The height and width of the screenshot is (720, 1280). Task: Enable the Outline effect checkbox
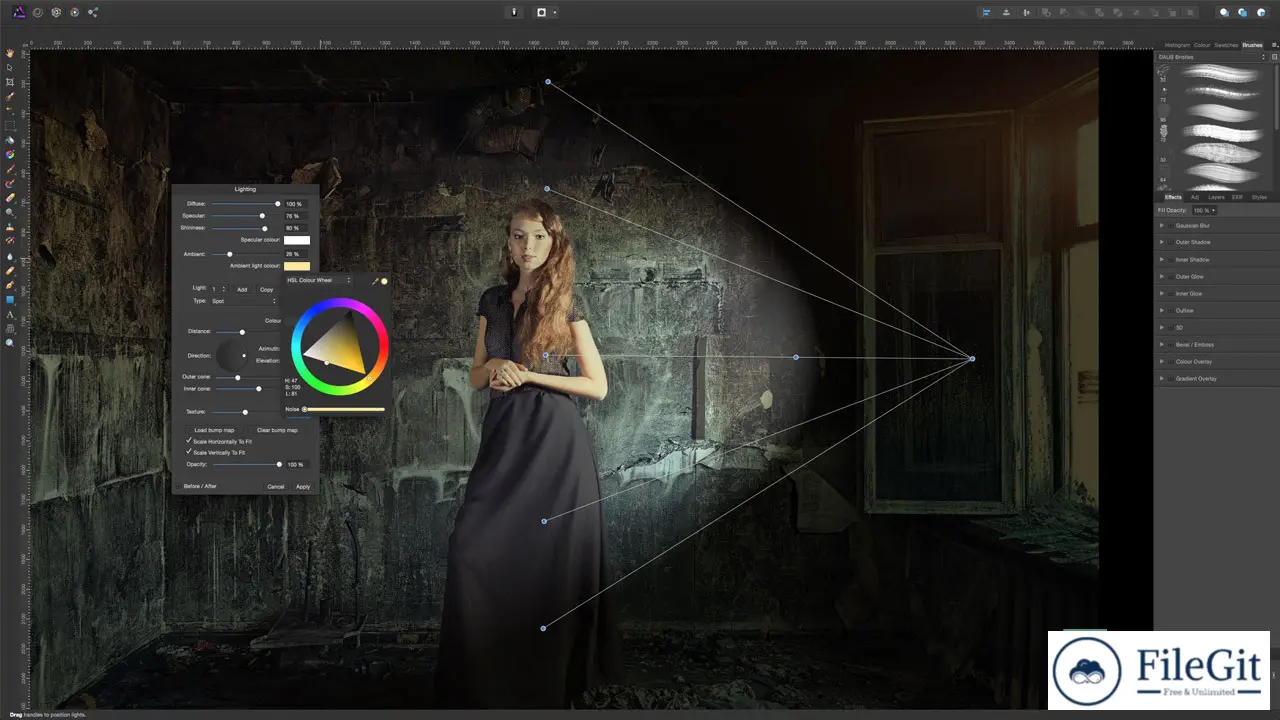pyautogui.click(x=1170, y=310)
